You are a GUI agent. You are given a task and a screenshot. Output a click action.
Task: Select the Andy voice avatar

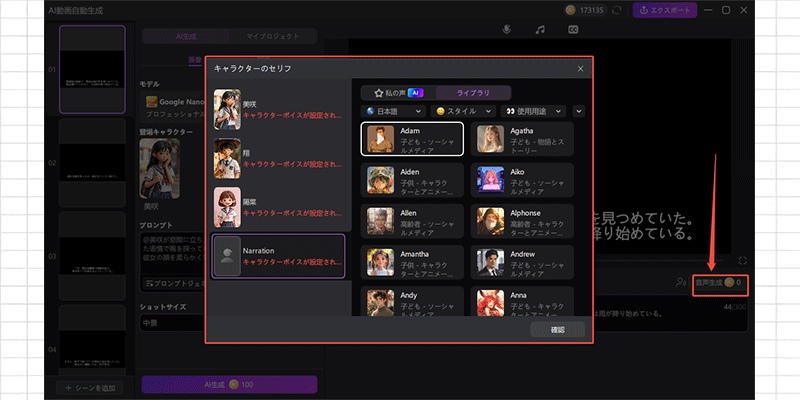click(x=381, y=303)
